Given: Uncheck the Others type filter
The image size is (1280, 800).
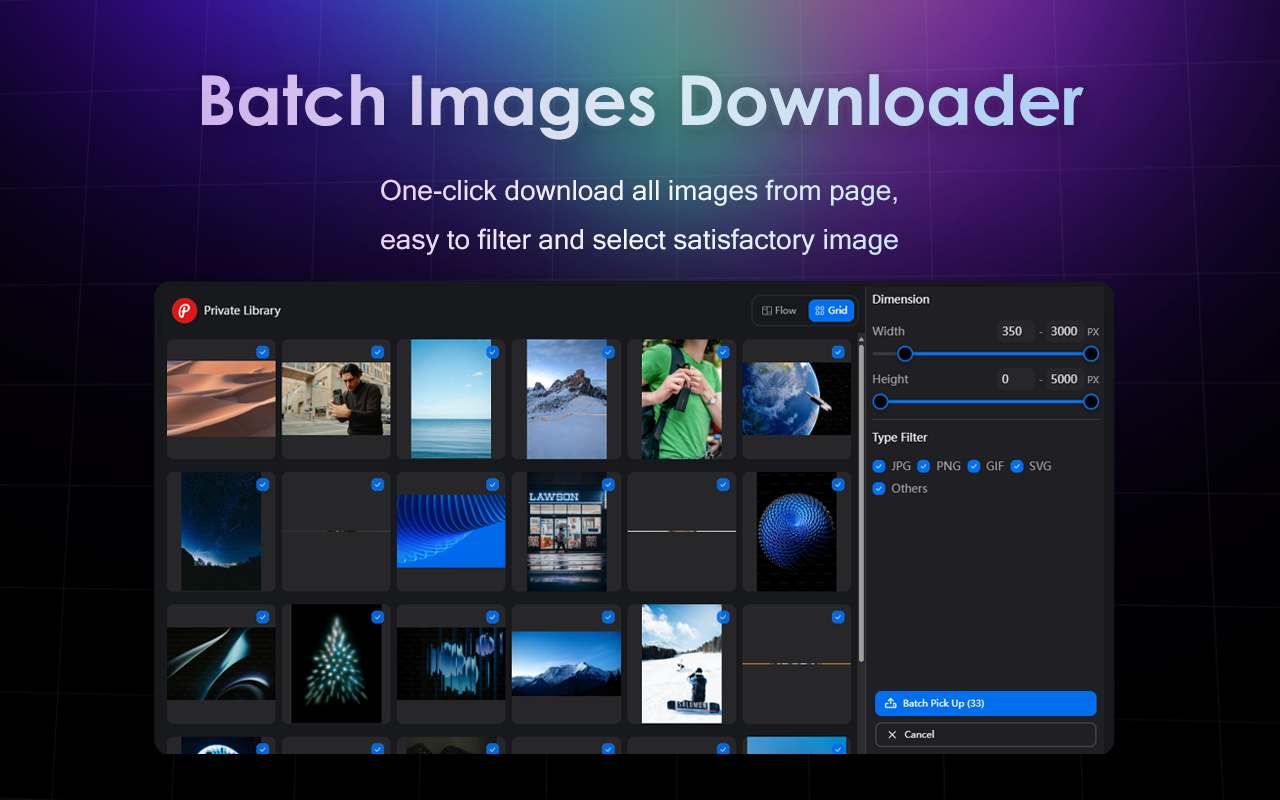Looking at the screenshot, I should [x=879, y=489].
